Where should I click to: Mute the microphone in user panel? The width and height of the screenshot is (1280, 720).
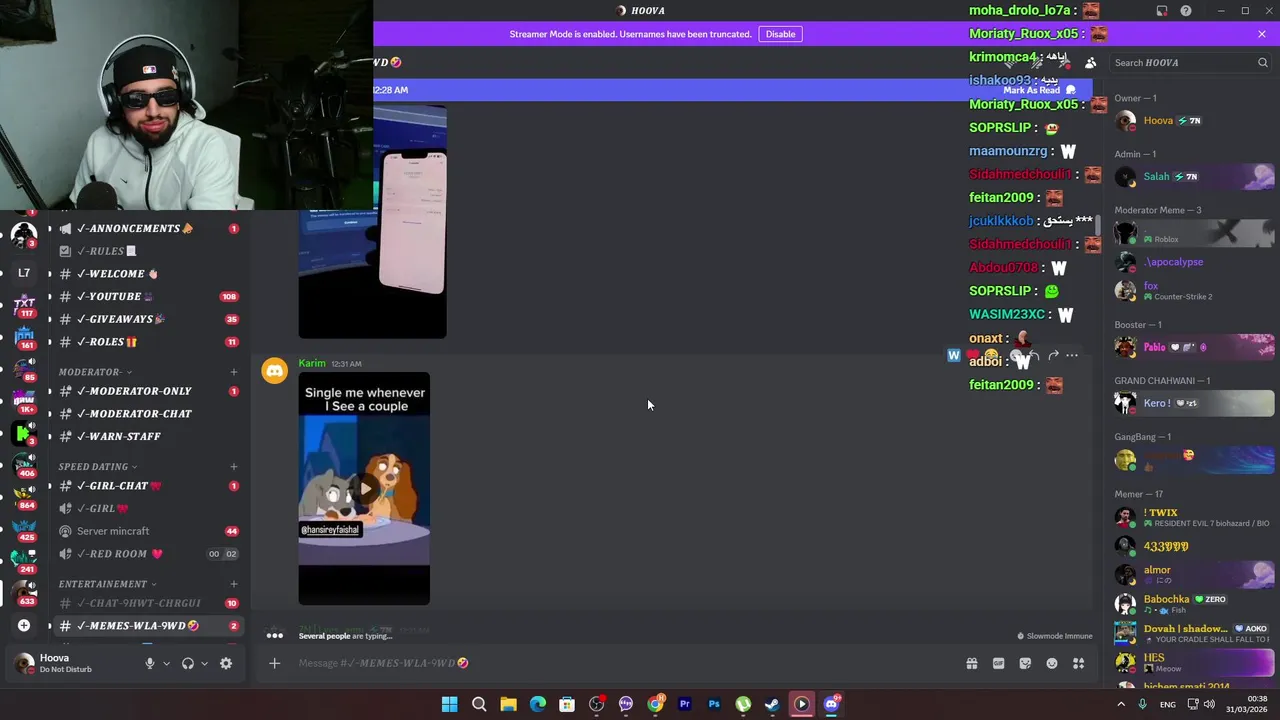coord(150,663)
